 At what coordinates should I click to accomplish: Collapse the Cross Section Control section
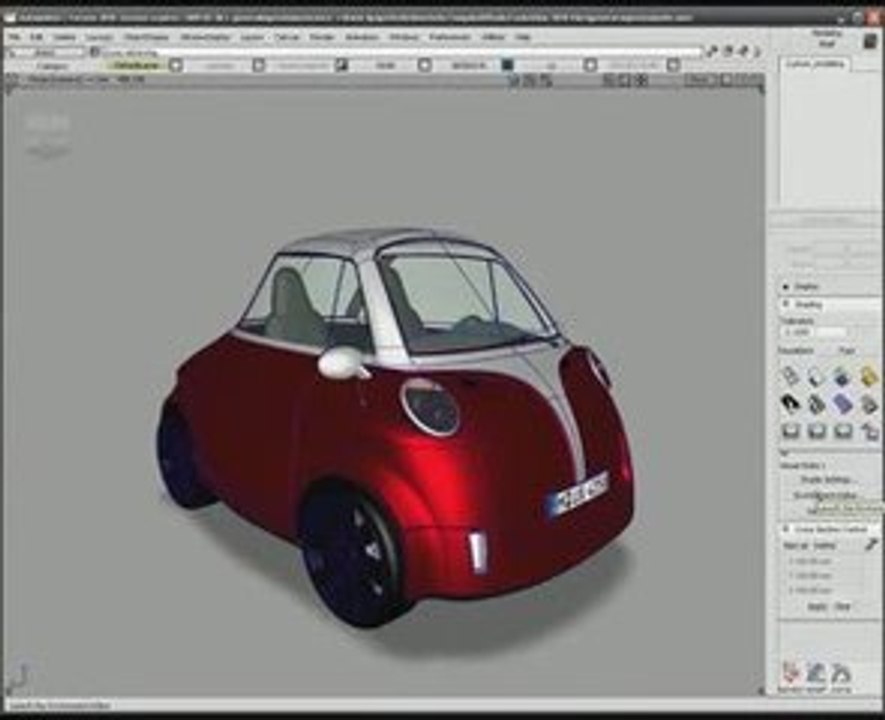[786, 530]
